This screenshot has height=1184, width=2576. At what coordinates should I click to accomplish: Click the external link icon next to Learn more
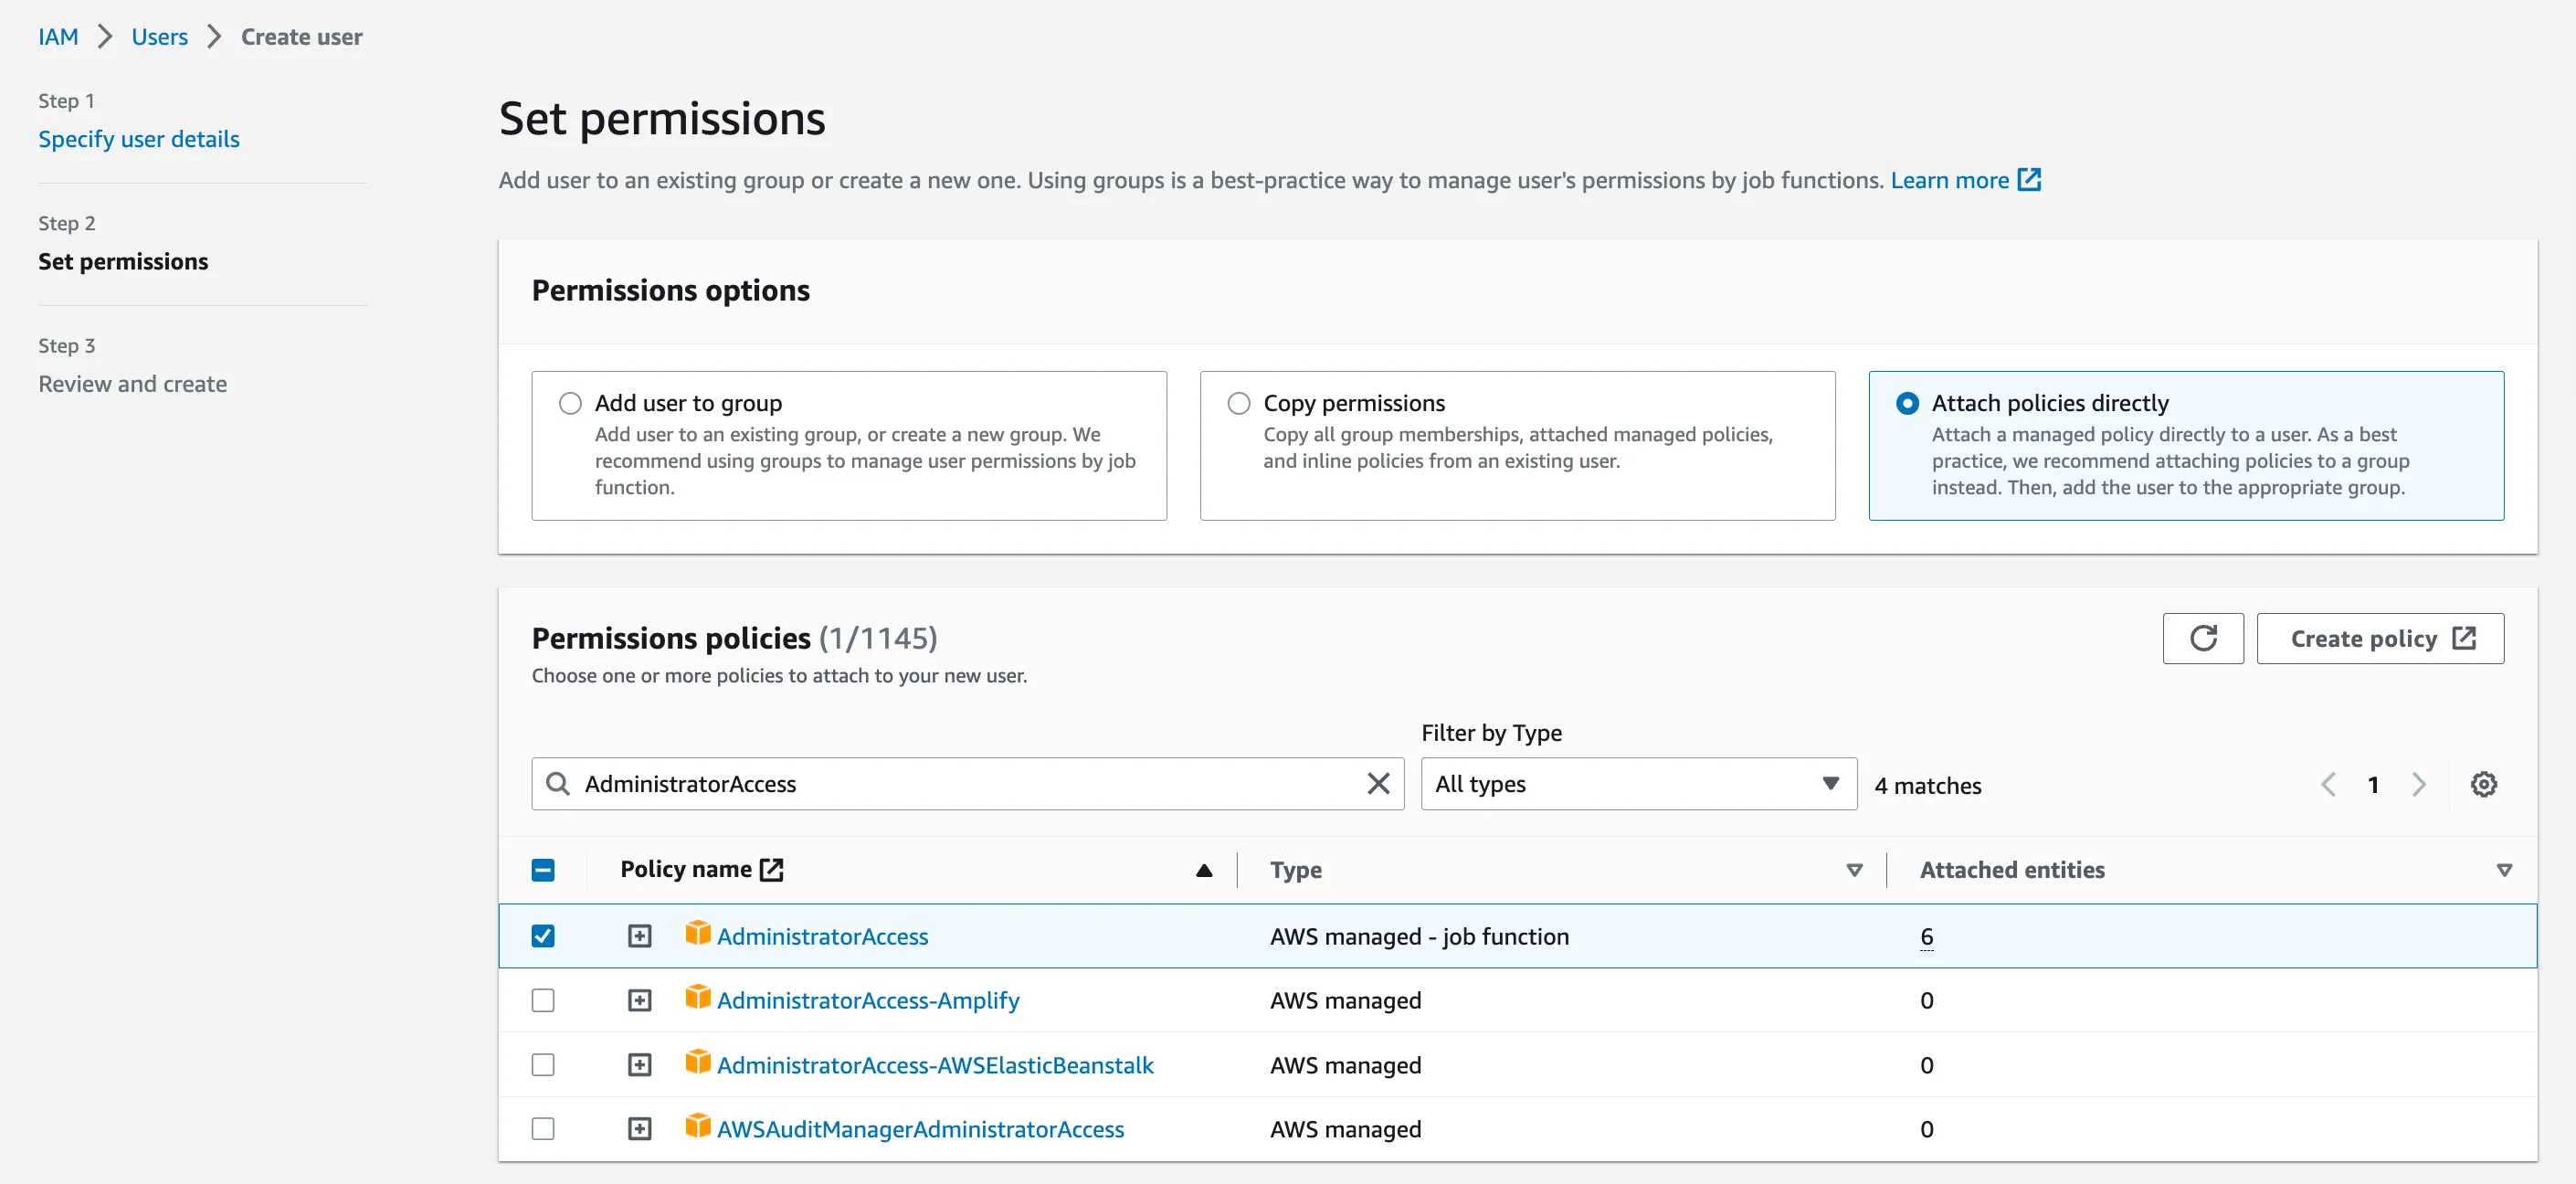2029,180
